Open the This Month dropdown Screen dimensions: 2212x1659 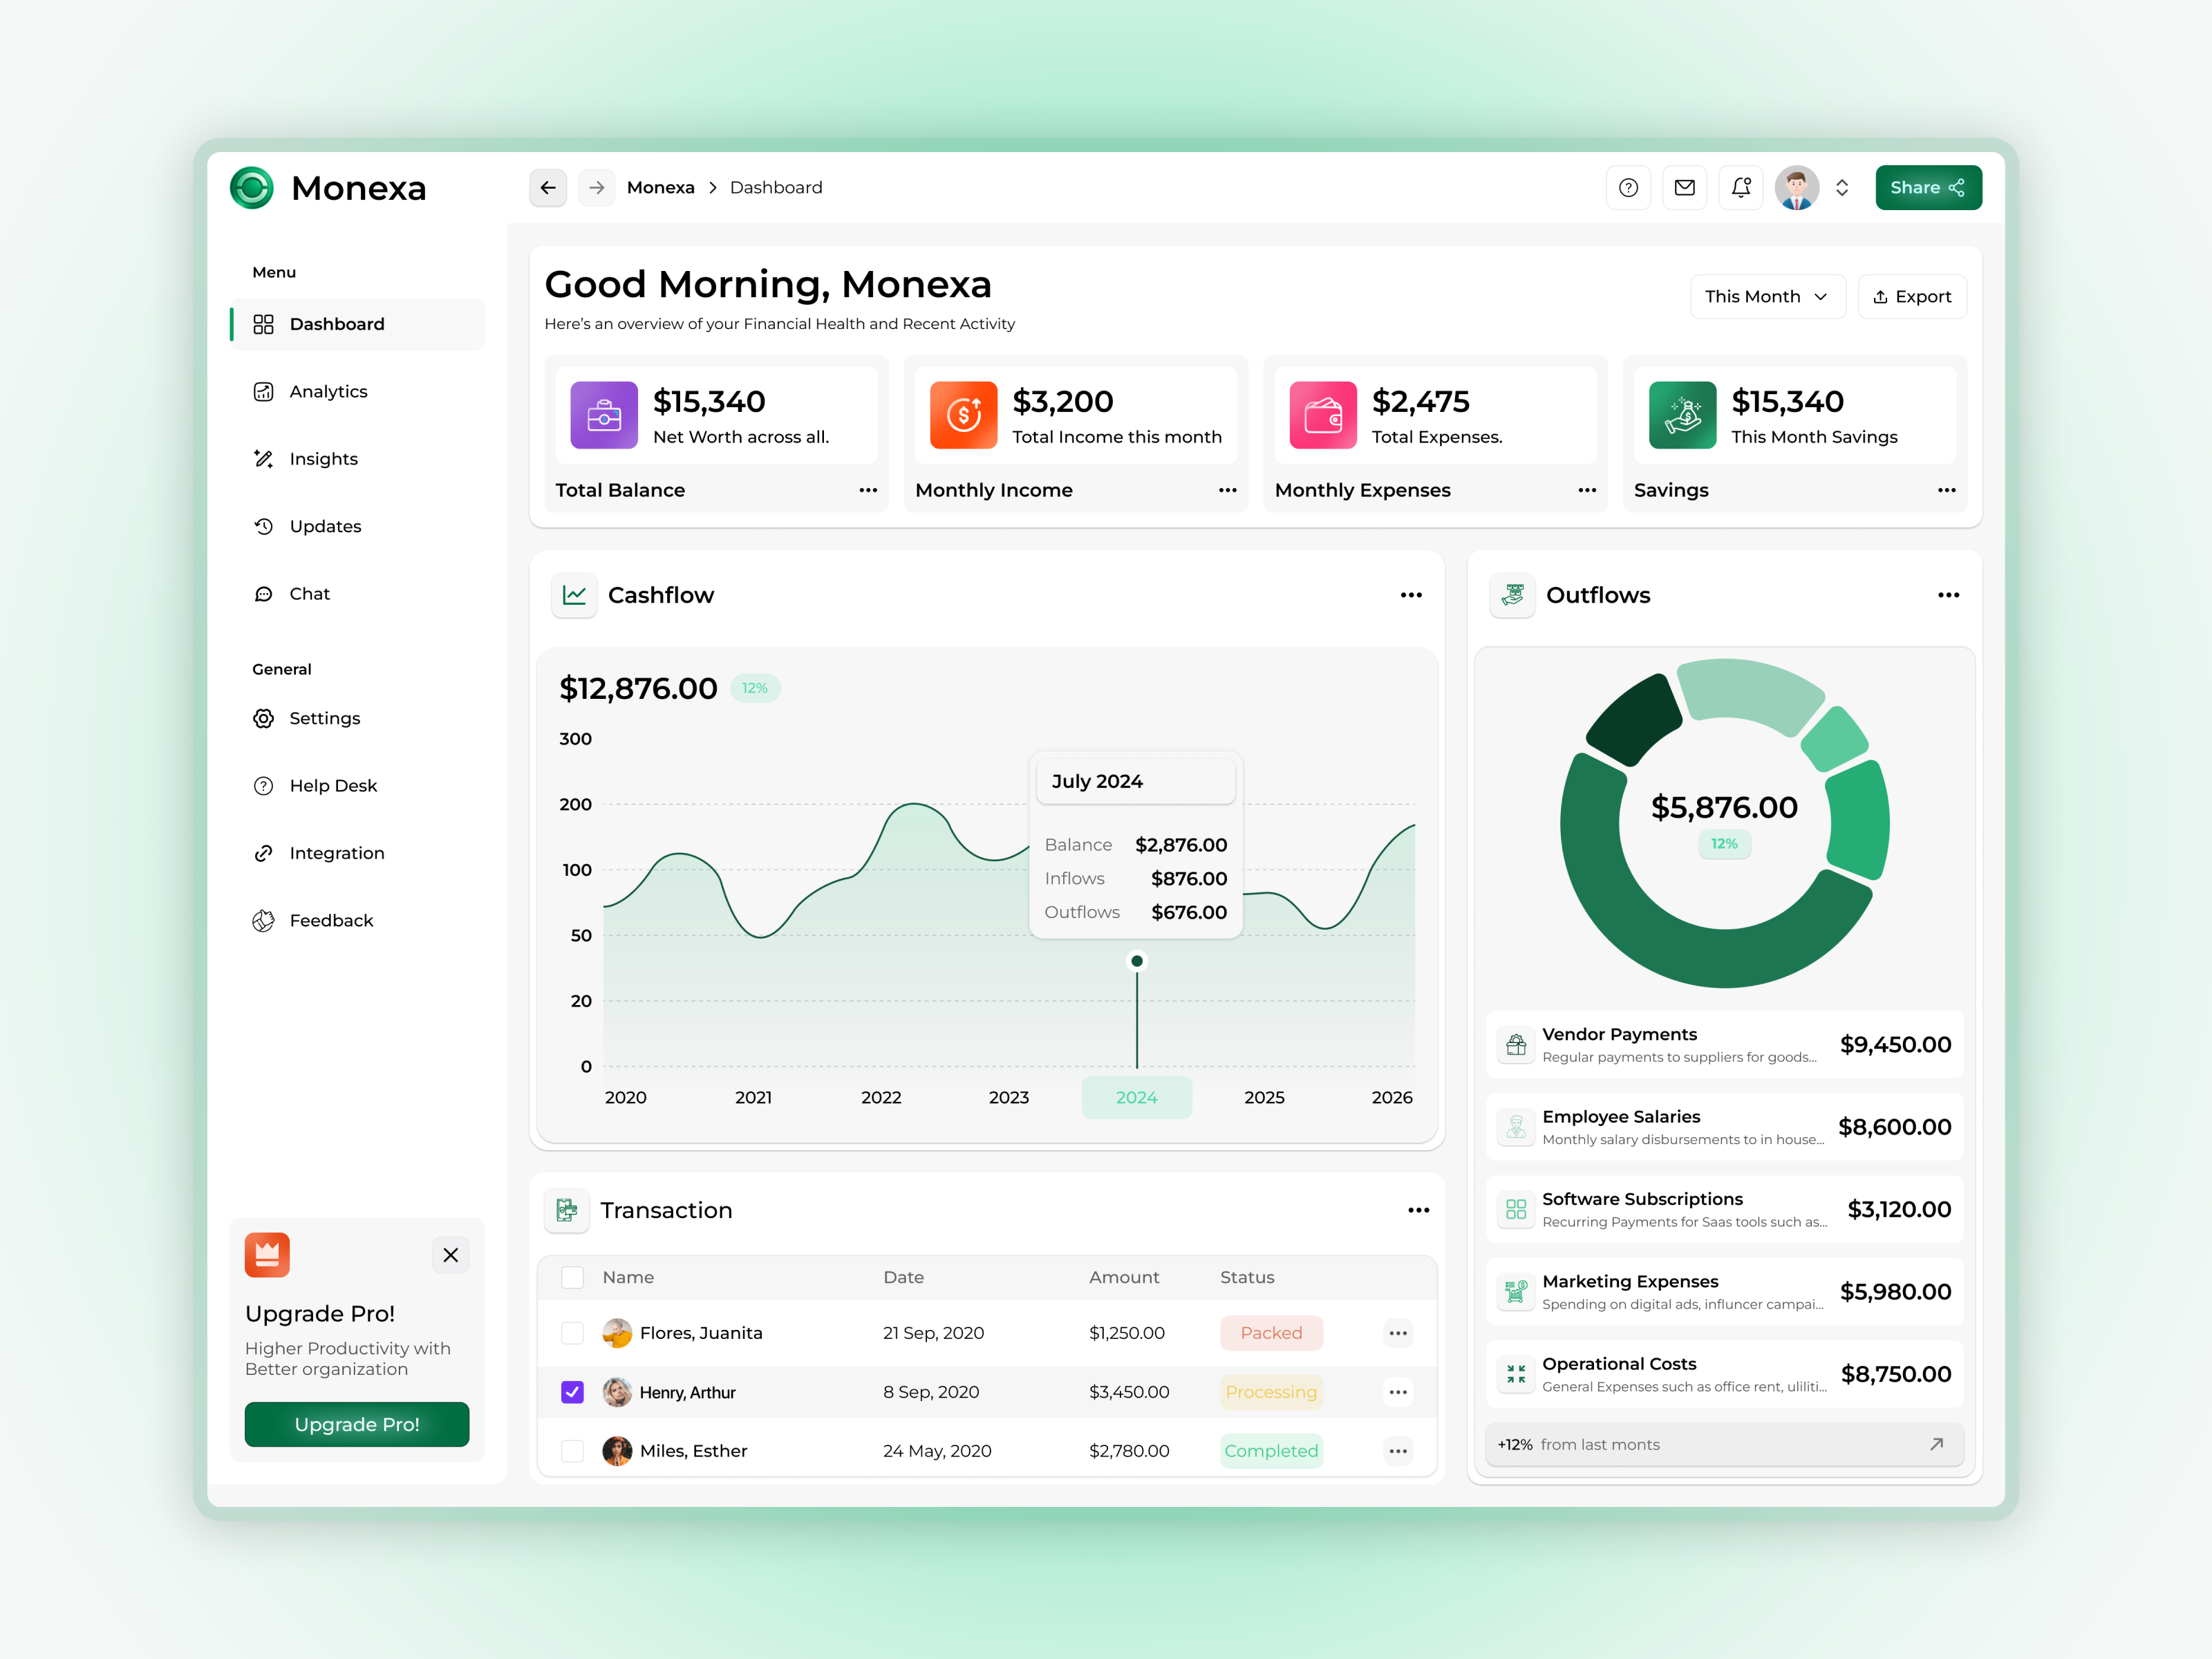point(1768,296)
